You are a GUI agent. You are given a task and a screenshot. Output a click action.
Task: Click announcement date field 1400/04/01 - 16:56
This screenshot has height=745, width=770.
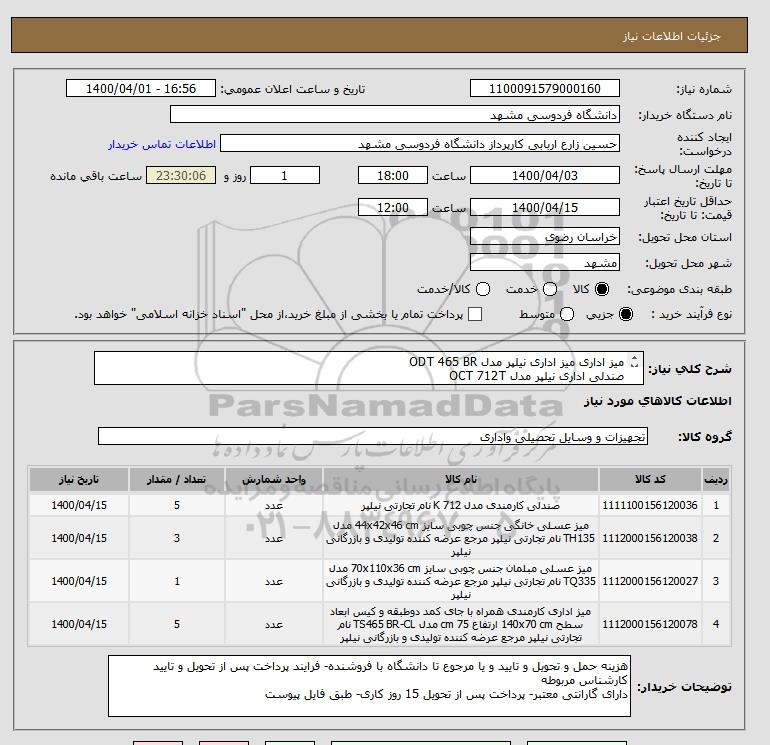point(141,88)
